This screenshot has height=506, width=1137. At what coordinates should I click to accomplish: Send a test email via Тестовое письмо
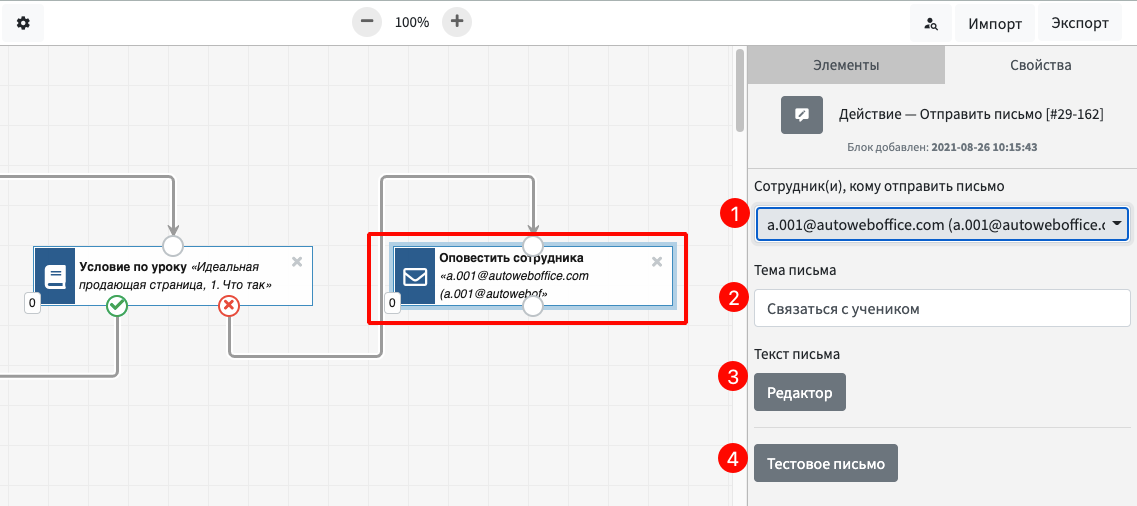coord(825,464)
